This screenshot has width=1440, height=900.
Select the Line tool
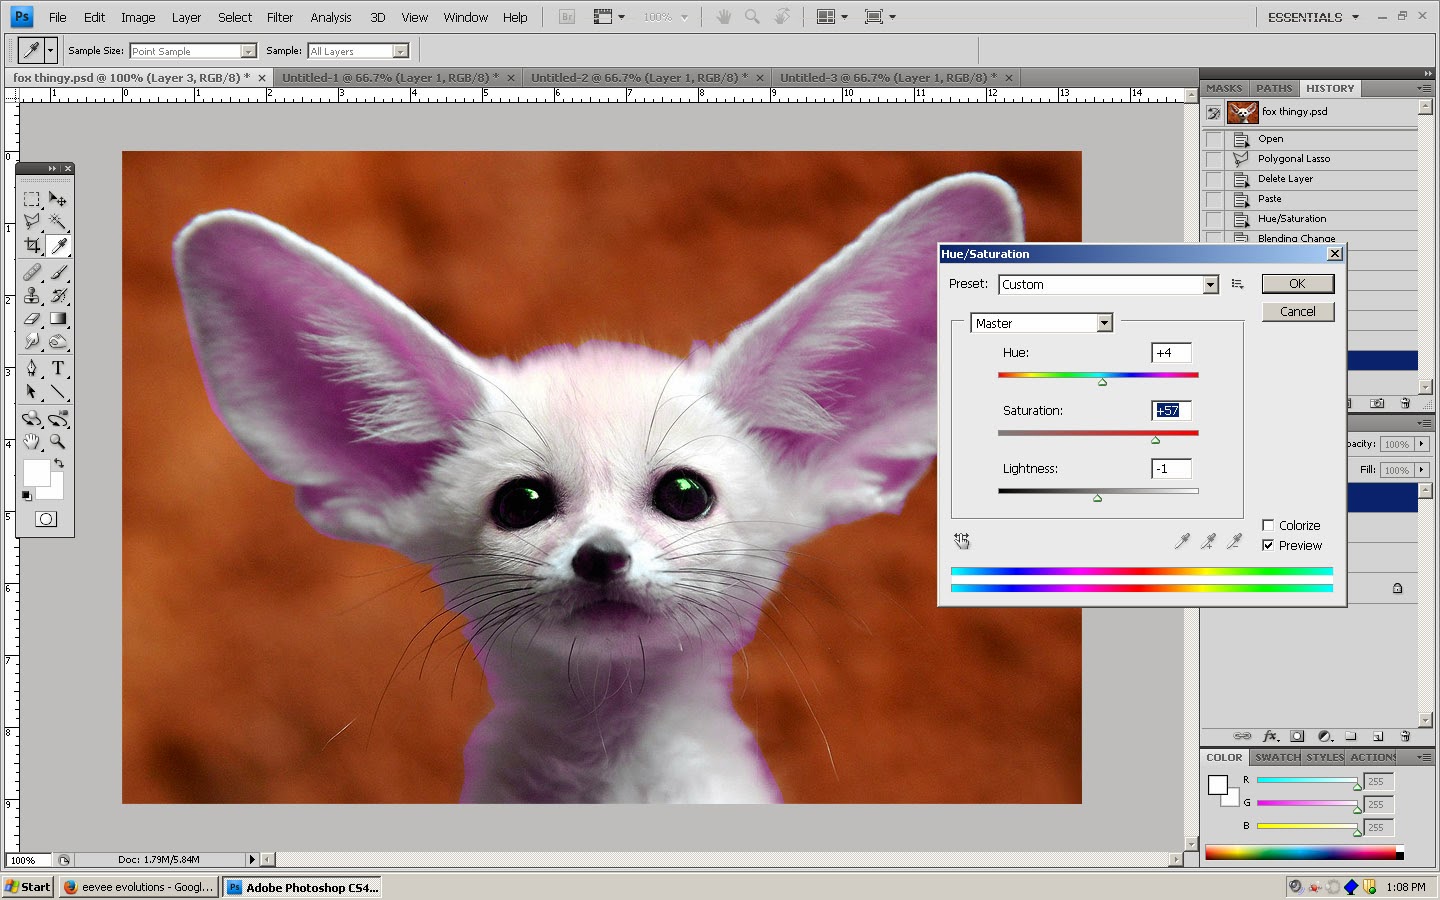(58, 391)
